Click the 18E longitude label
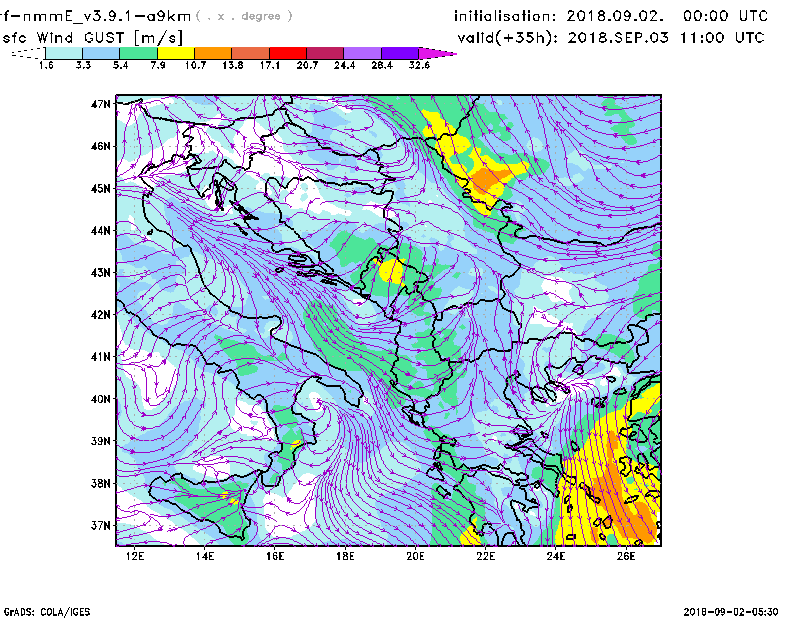 pos(345,556)
